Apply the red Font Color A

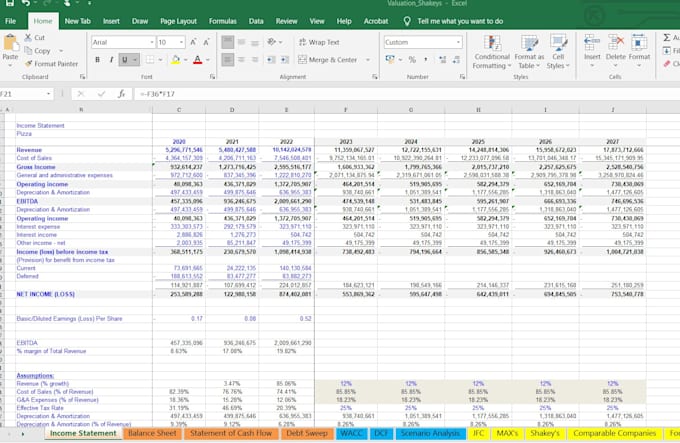pyautogui.click(x=197, y=60)
